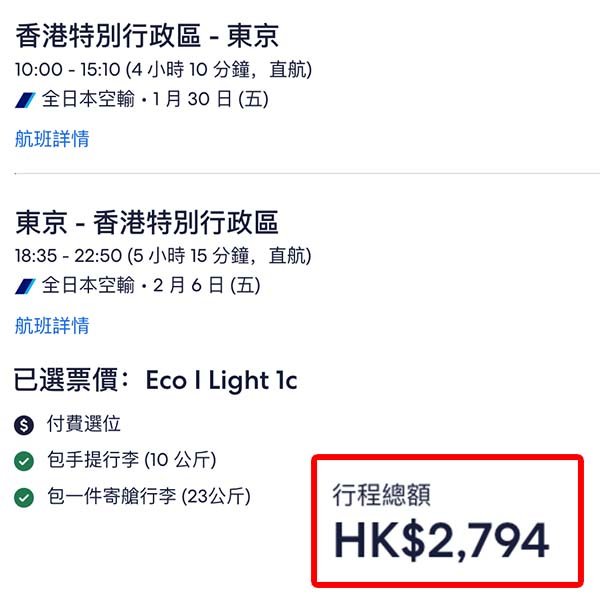This screenshot has width=600, height=600.
Task: Click the 行程總額 trip total label
Action: 382,495
